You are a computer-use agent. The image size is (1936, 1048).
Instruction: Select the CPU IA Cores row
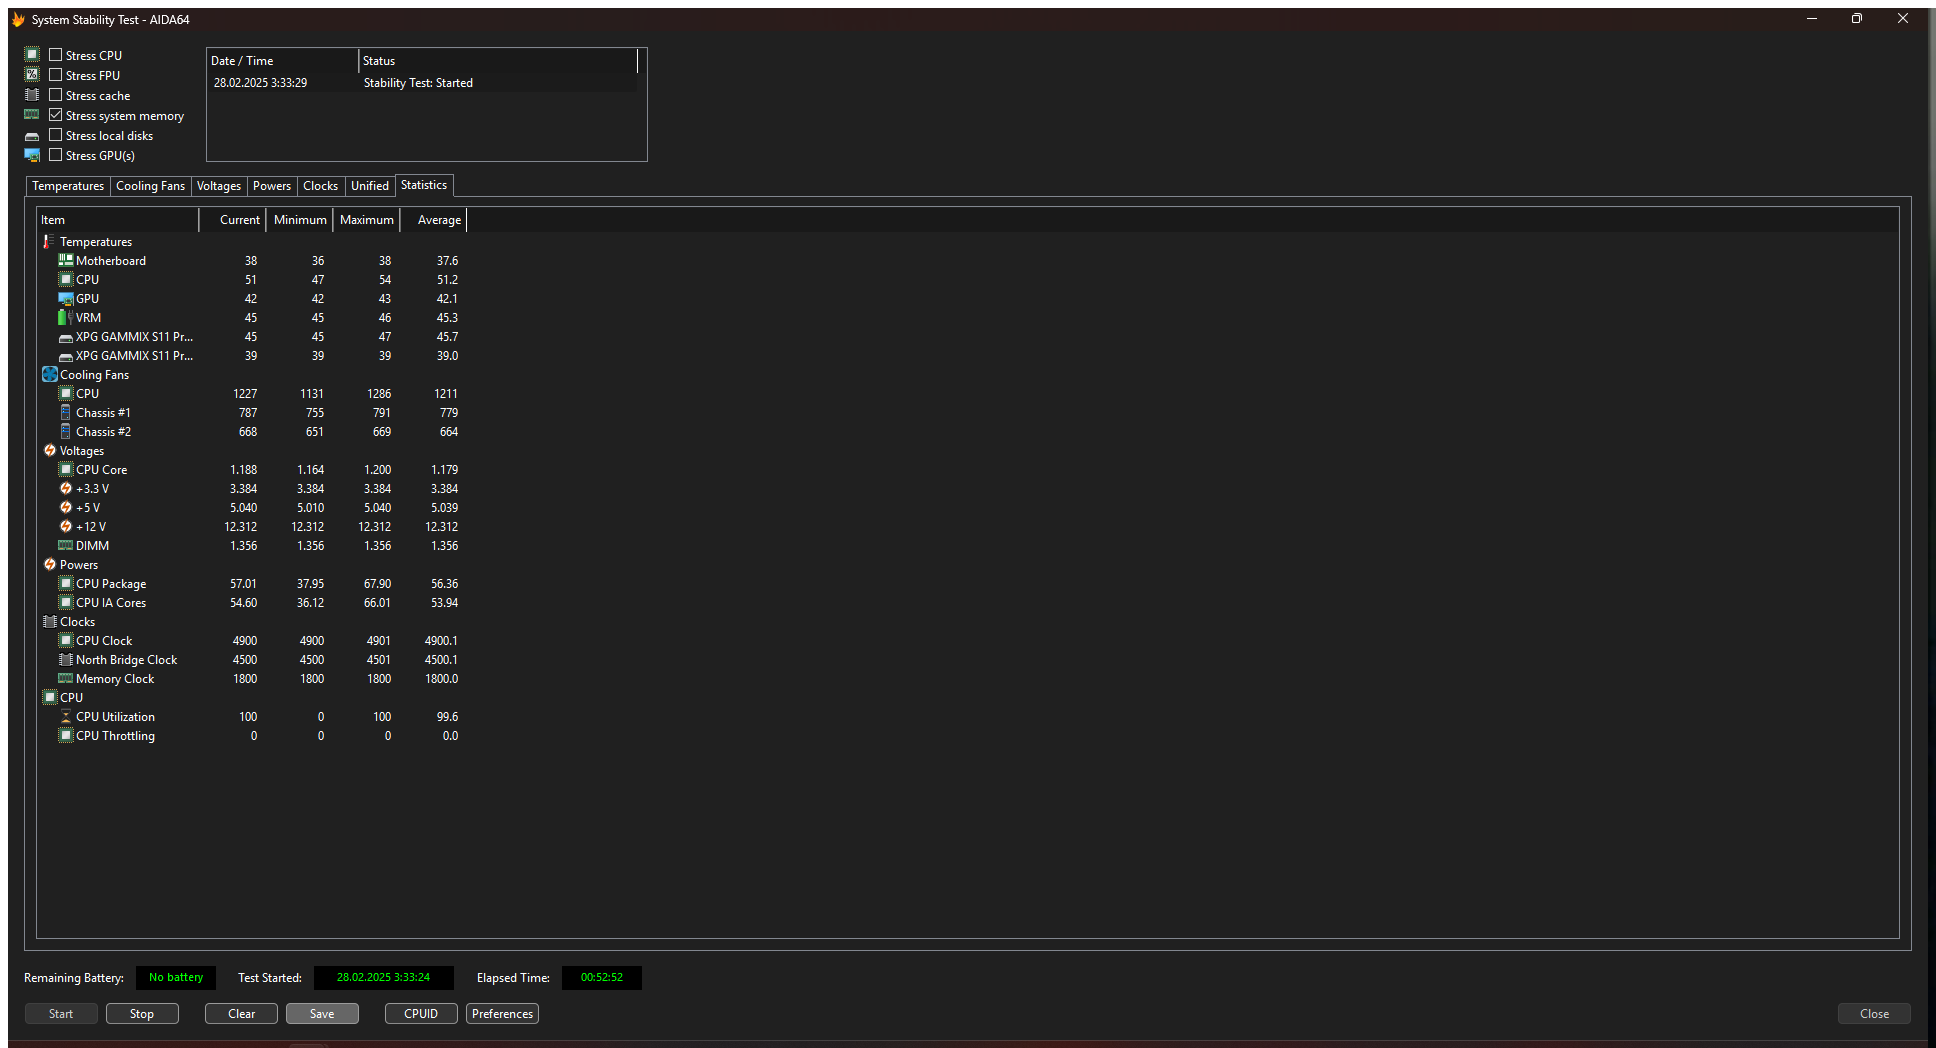click(x=252, y=603)
